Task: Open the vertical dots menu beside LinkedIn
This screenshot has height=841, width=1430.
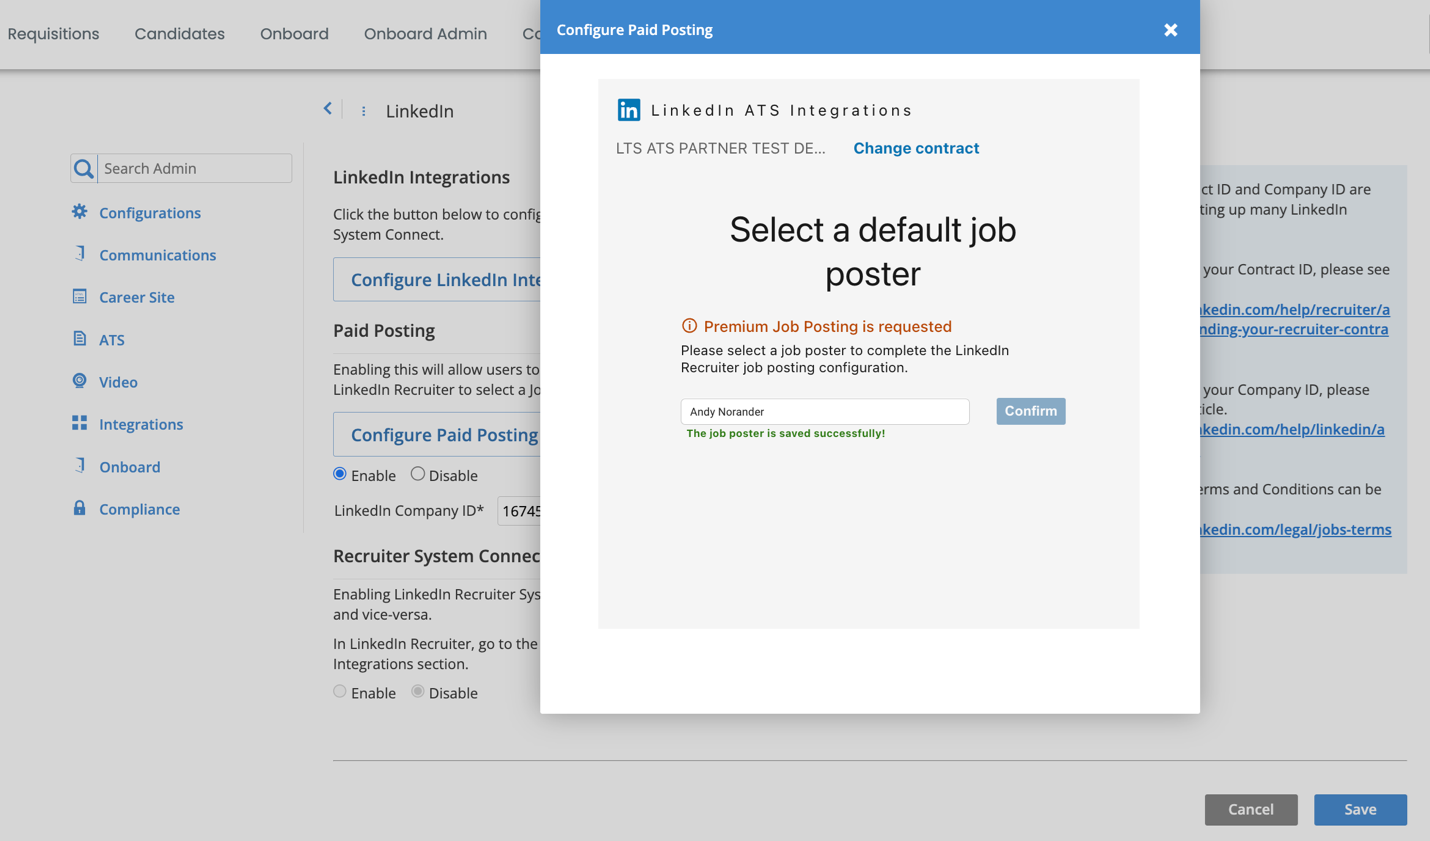Action: tap(363, 111)
